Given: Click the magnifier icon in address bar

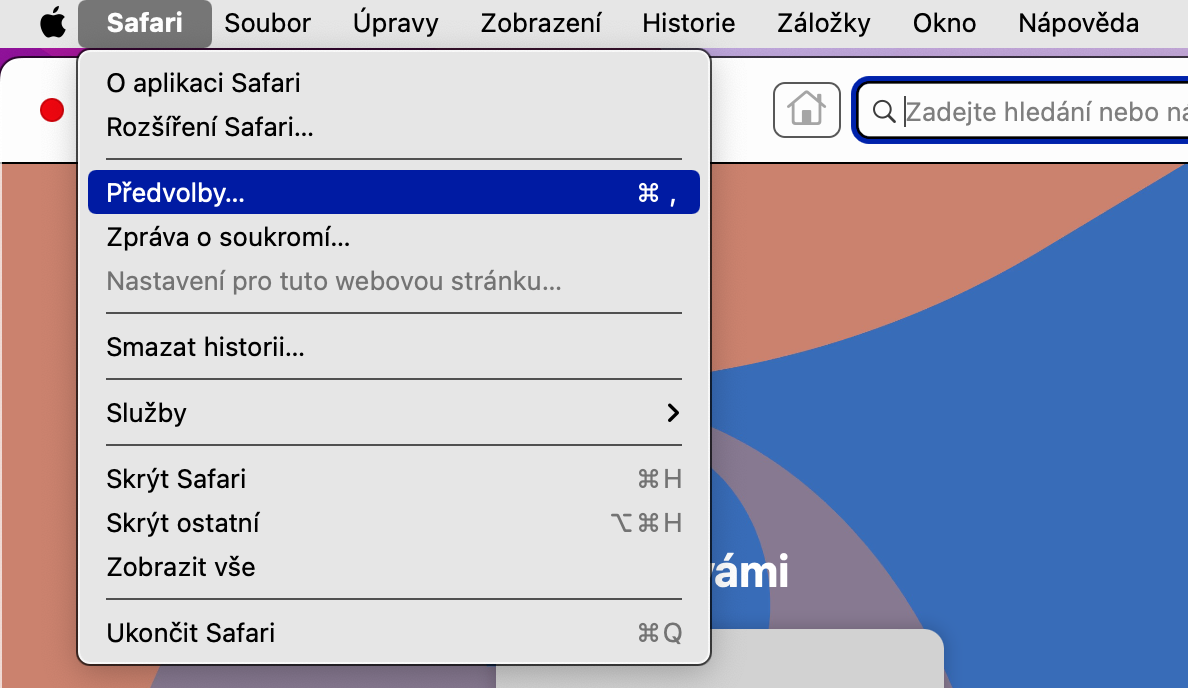Looking at the screenshot, I should (x=883, y=111).
